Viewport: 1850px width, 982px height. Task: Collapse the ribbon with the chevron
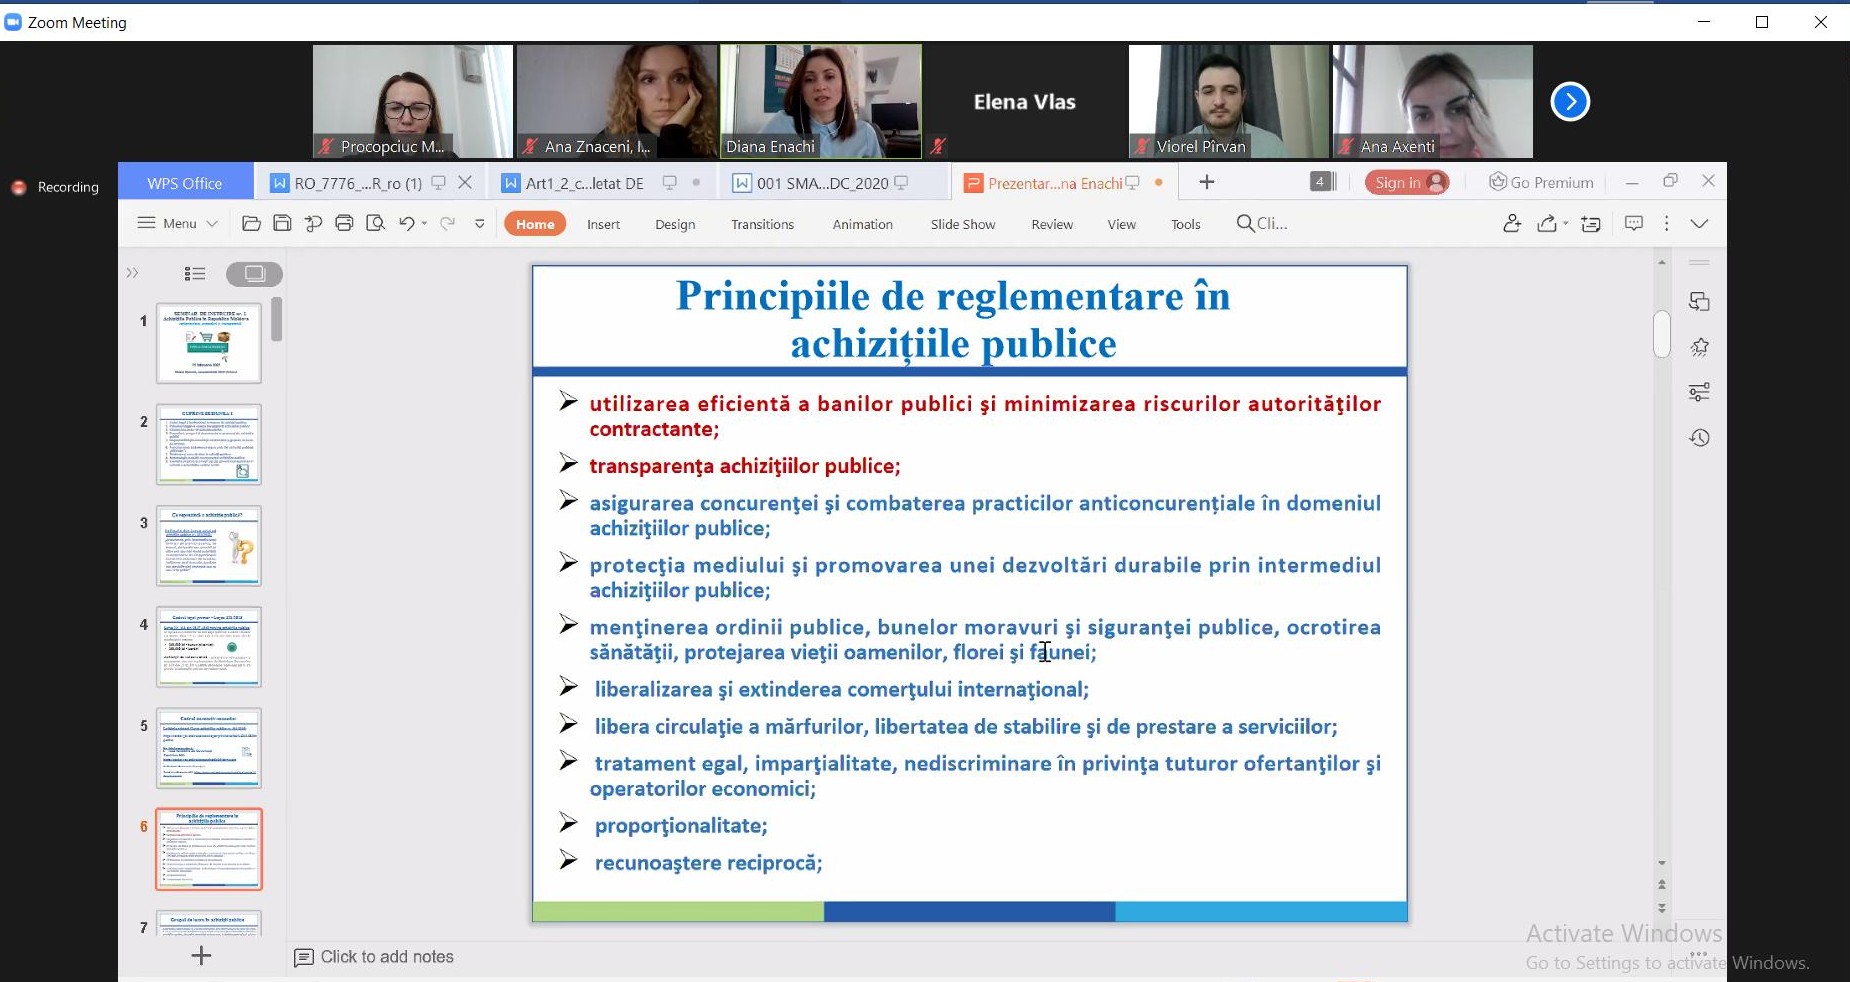click(1699, 223)
